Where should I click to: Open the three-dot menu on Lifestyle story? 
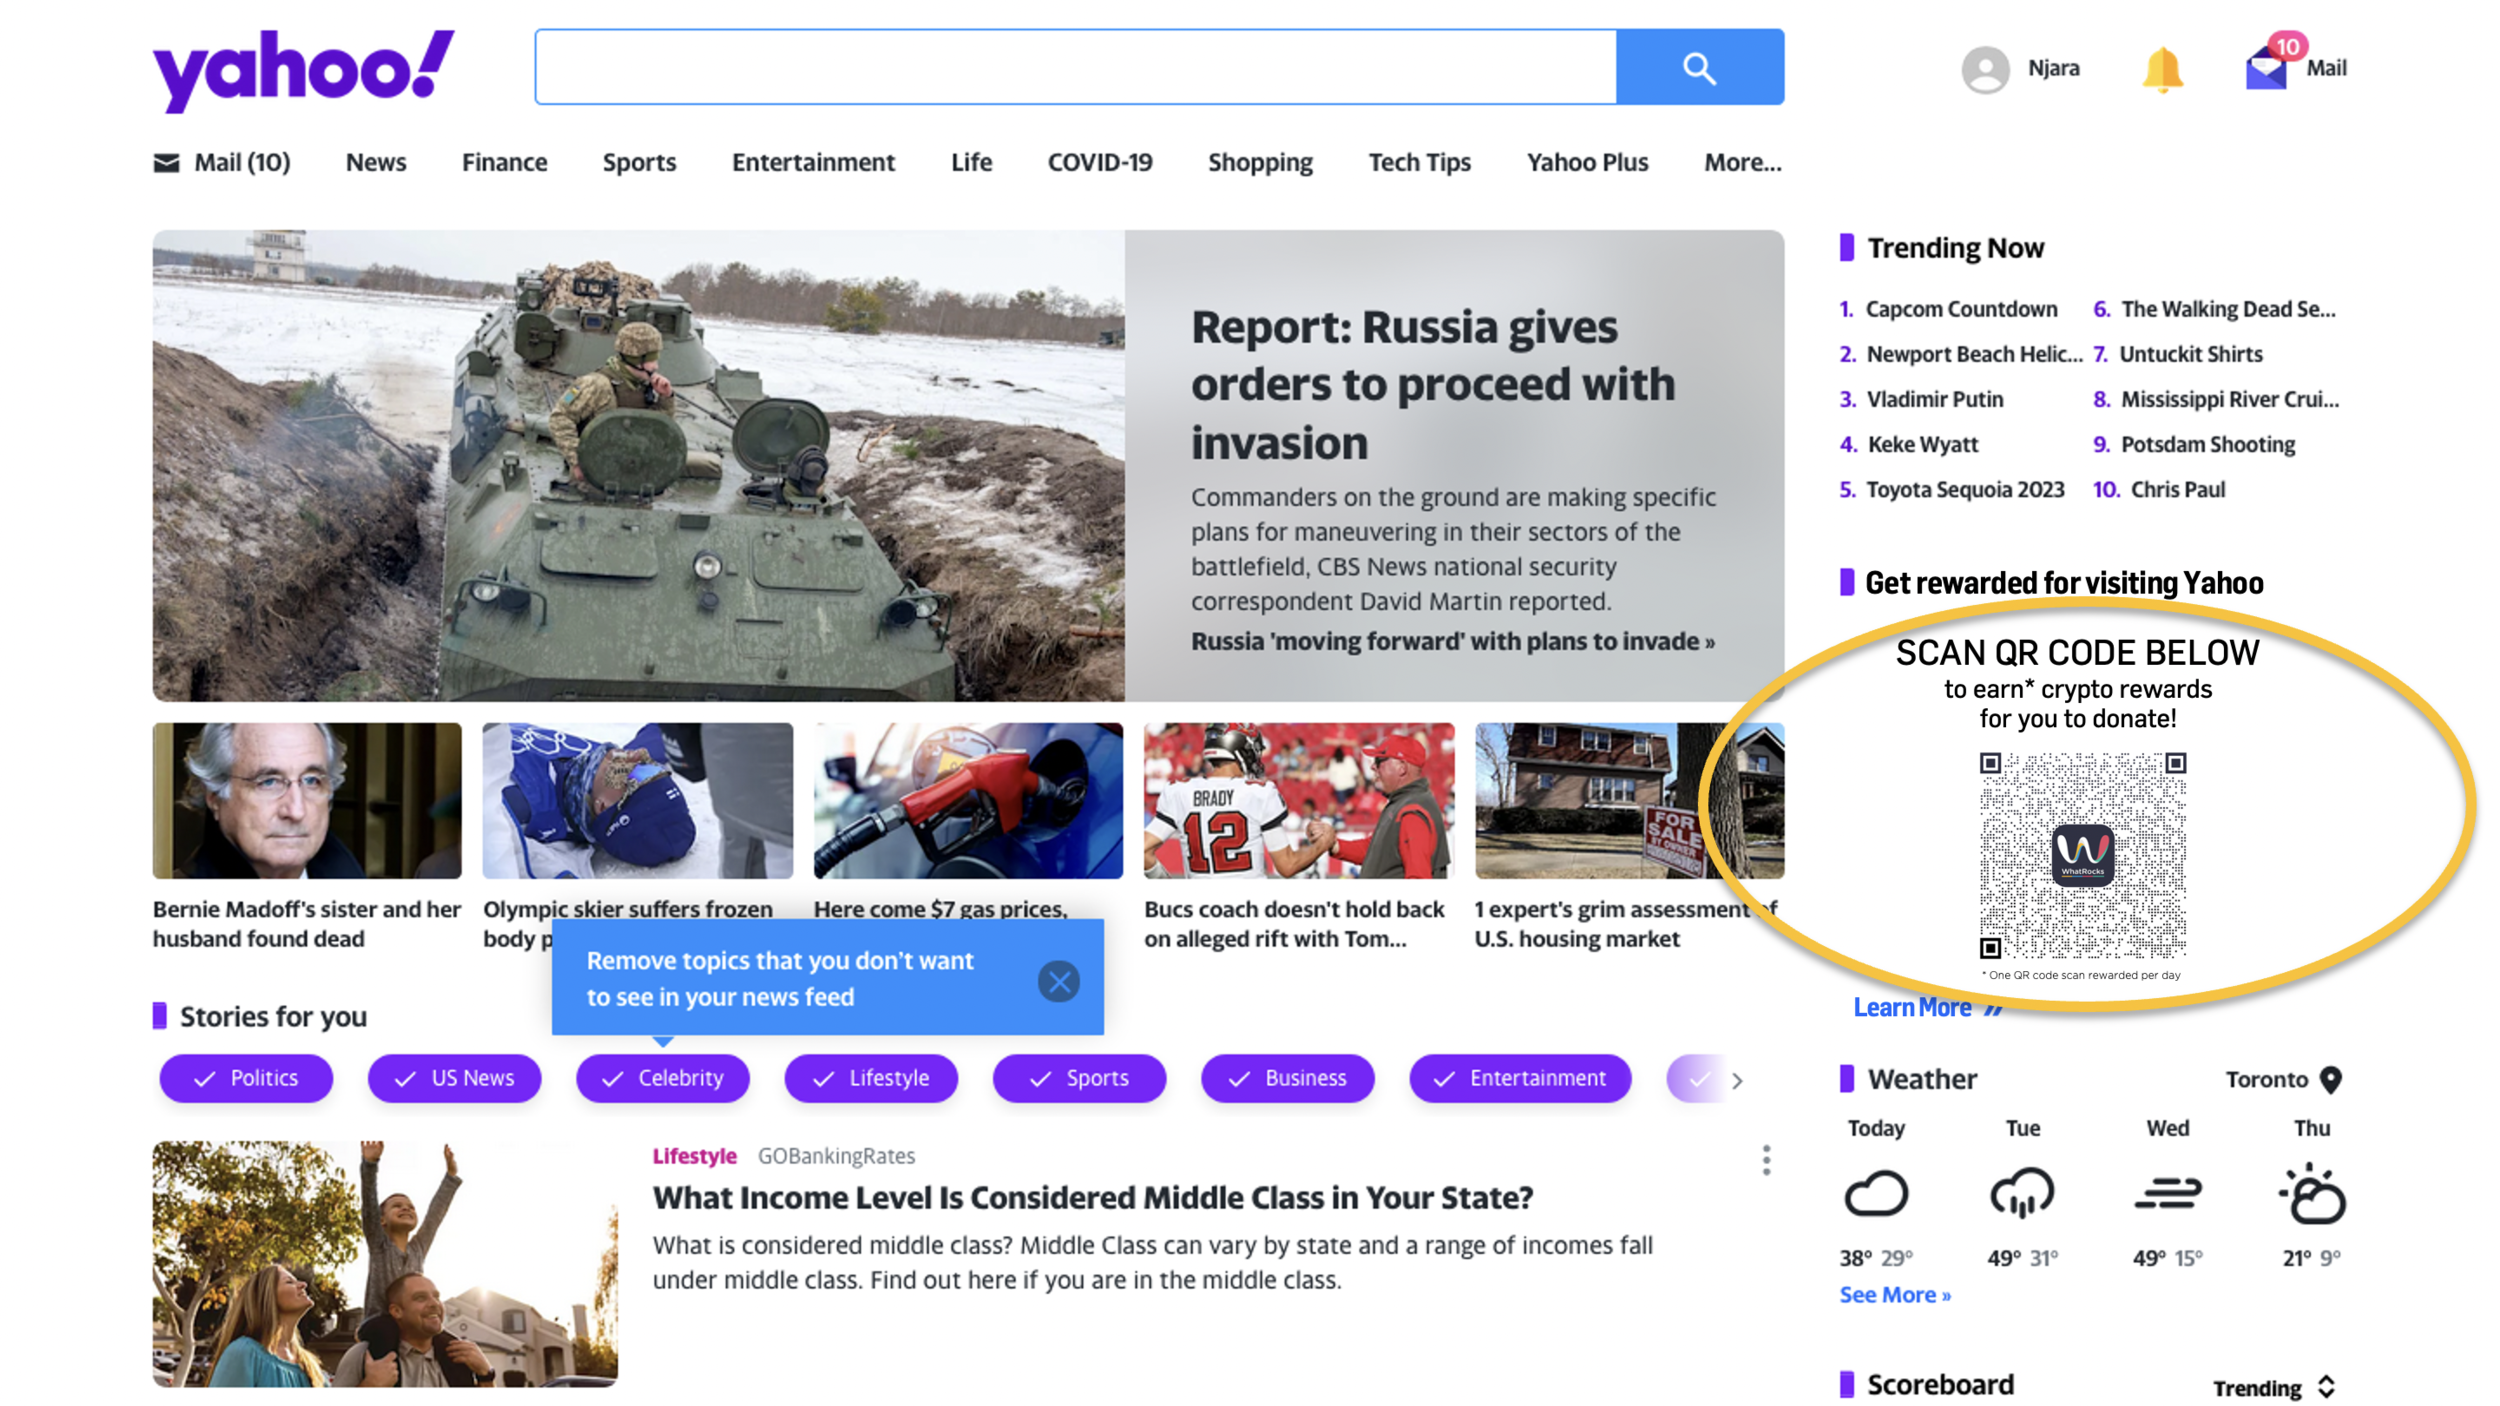click(x=1766, y=1160)
